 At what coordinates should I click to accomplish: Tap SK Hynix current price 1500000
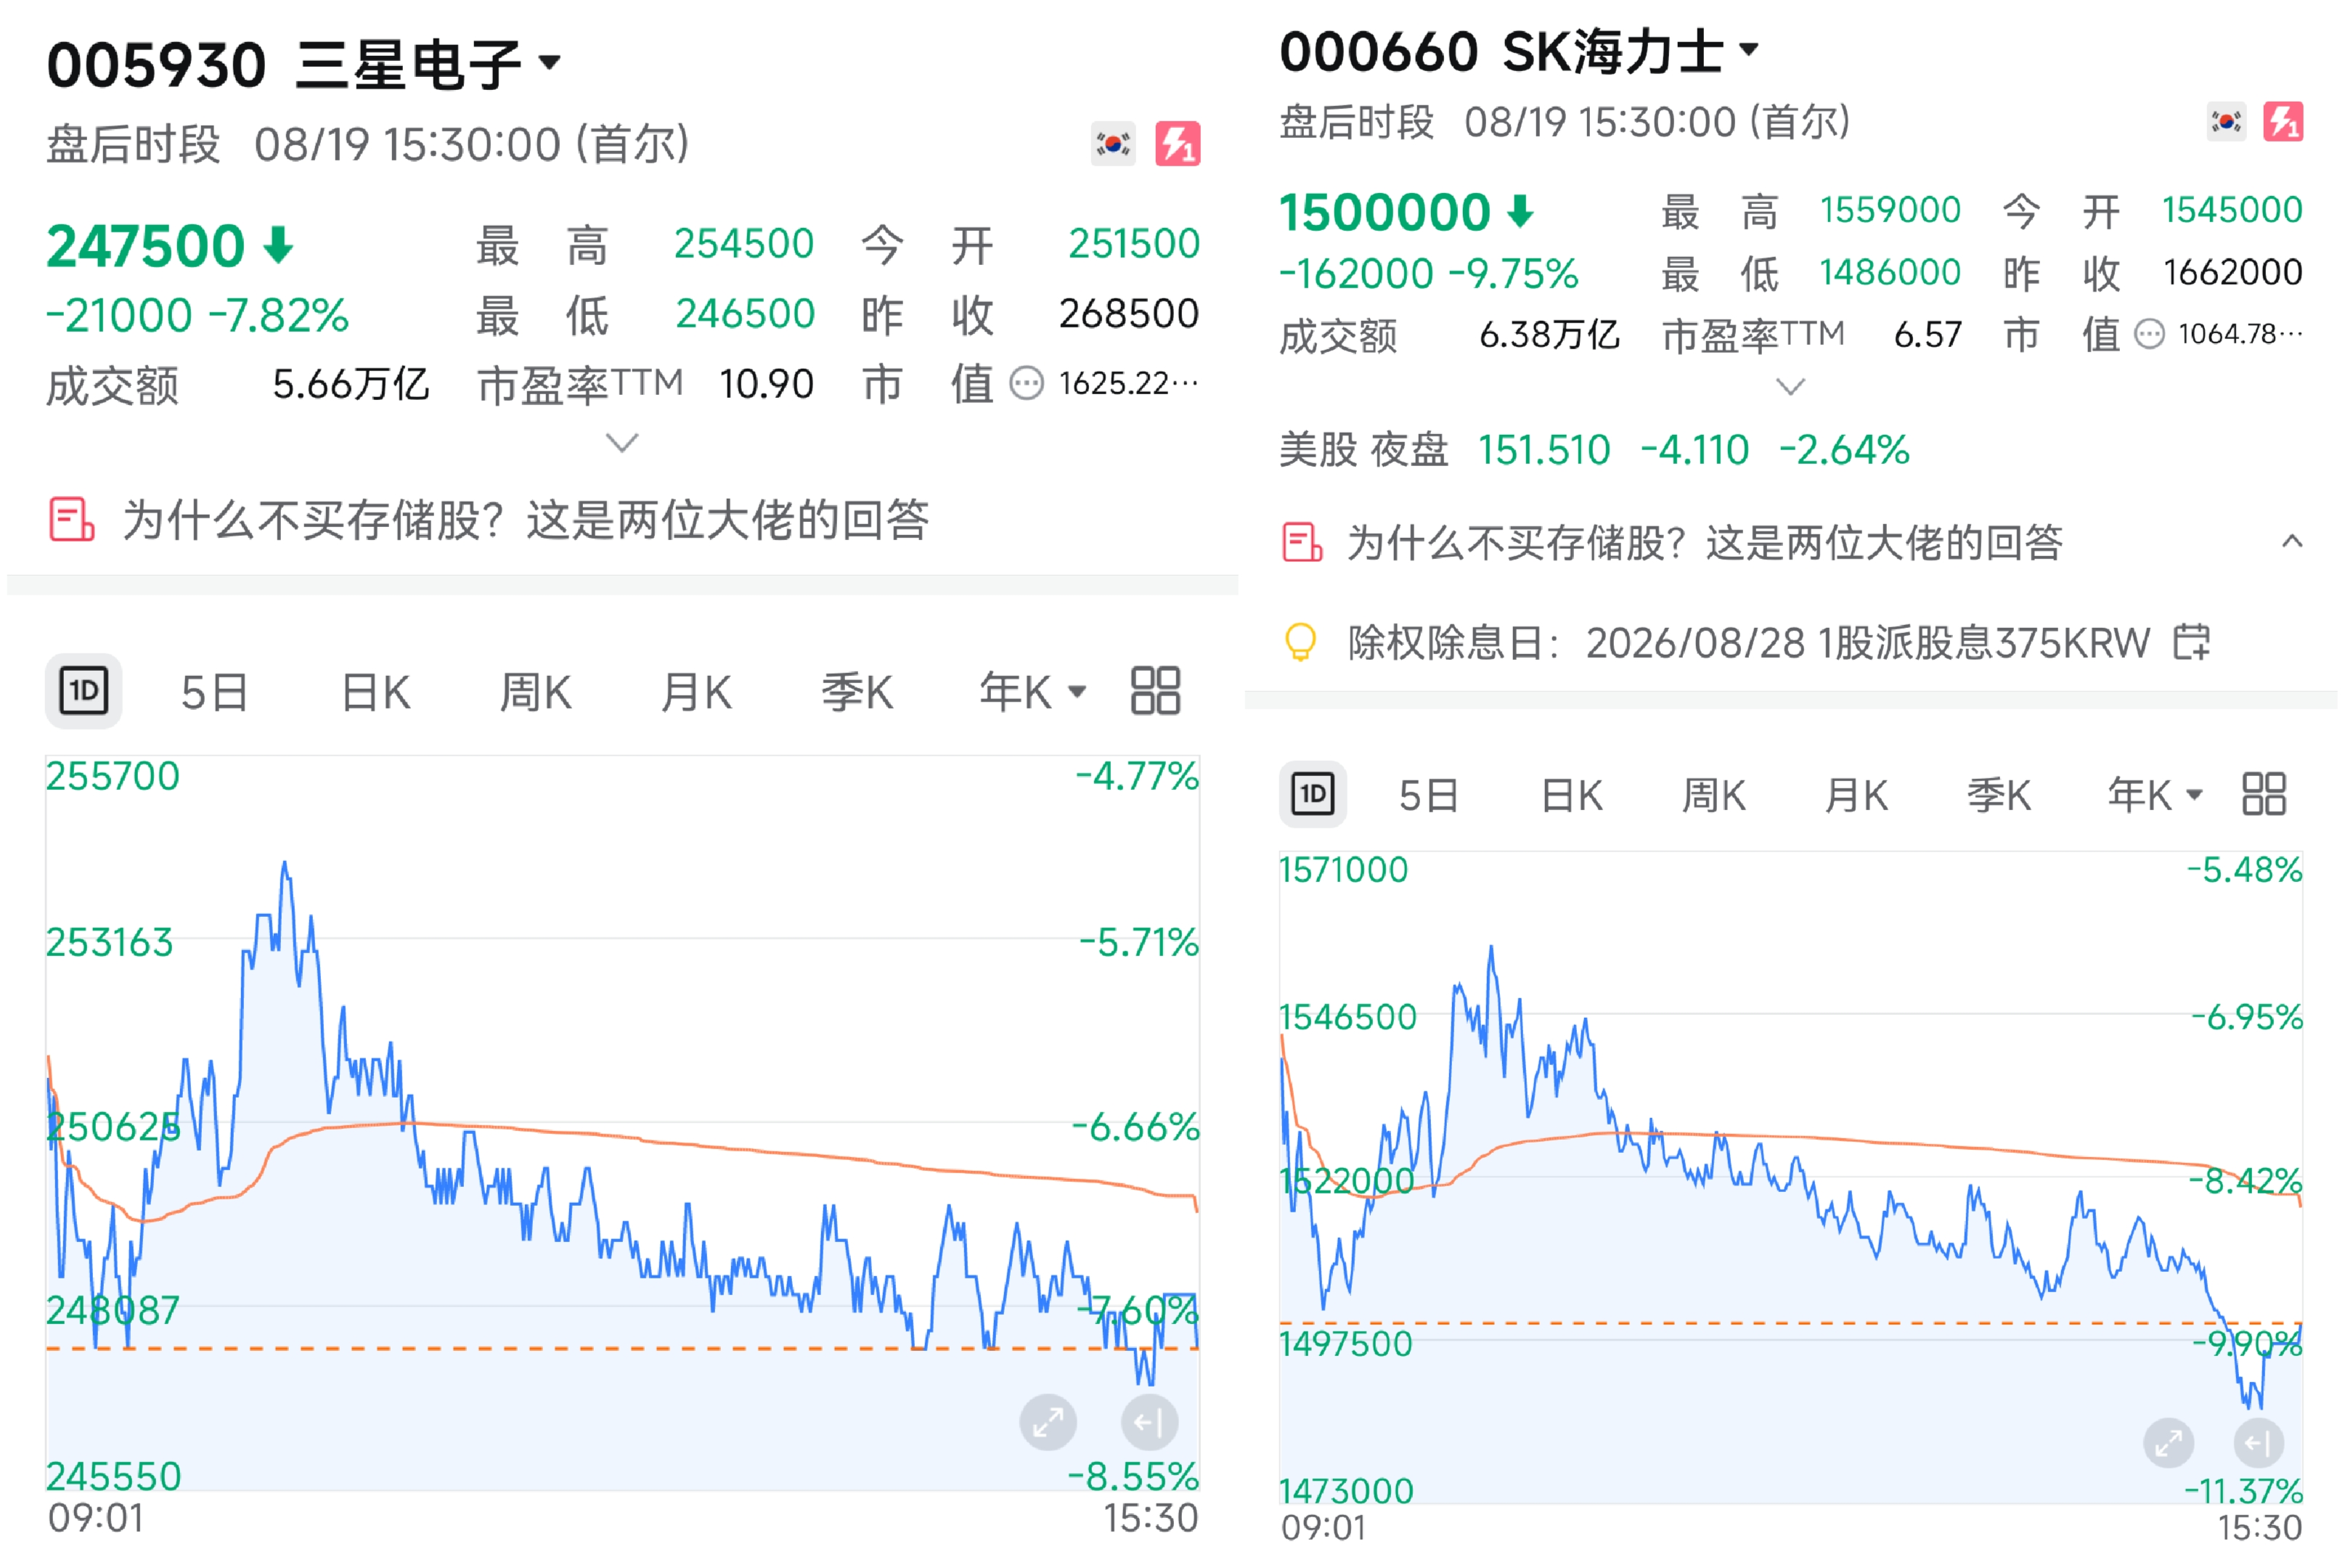point(1385,212)
